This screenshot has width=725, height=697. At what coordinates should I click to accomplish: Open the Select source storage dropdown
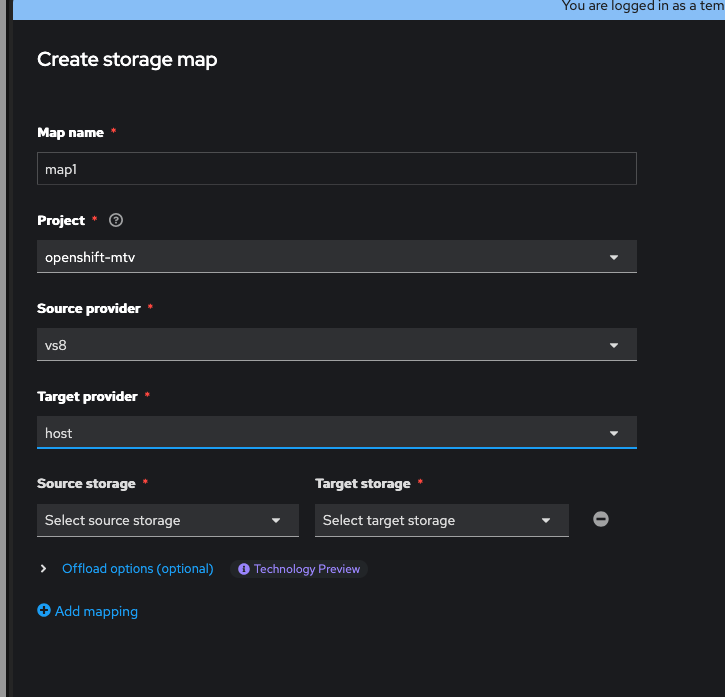[160, 521]
